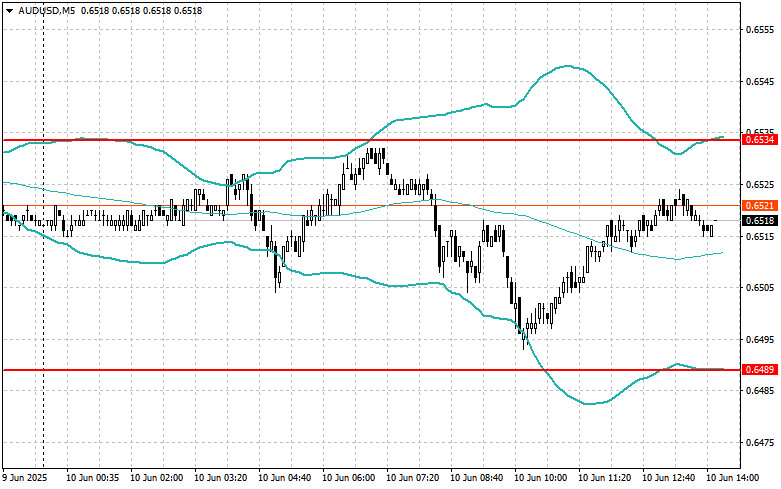Click the 0.6525 price scale value
The image size is (781, 489).
(760, 185)
